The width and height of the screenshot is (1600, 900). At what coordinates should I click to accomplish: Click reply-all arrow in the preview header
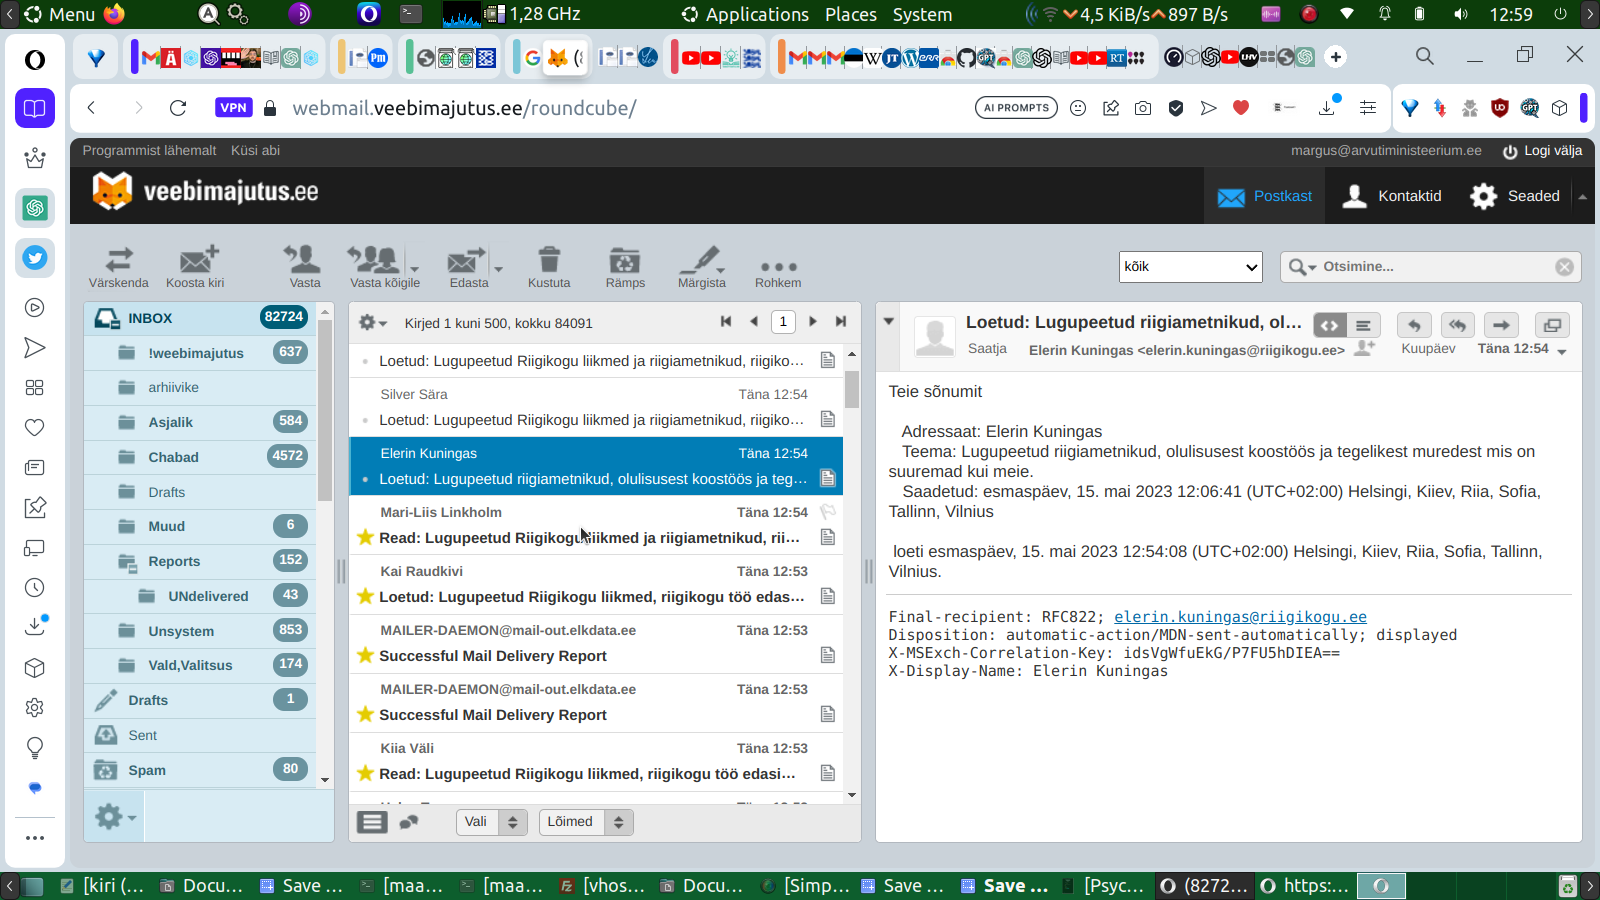pos(1458,325)
